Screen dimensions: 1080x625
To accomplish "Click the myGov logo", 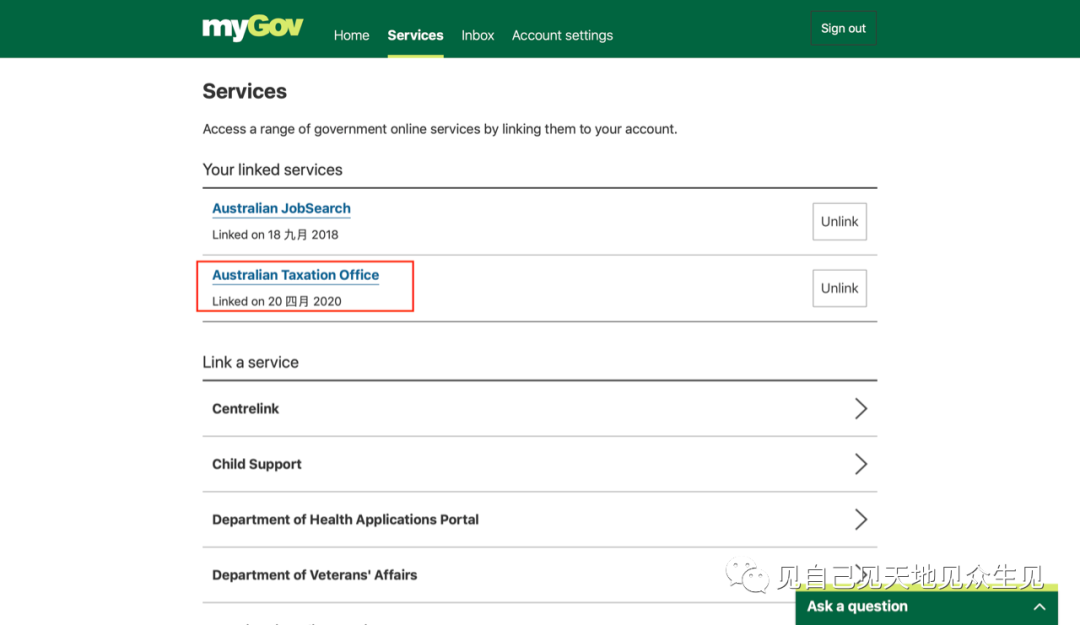I will pyautogui.click(x=252, y=28).
